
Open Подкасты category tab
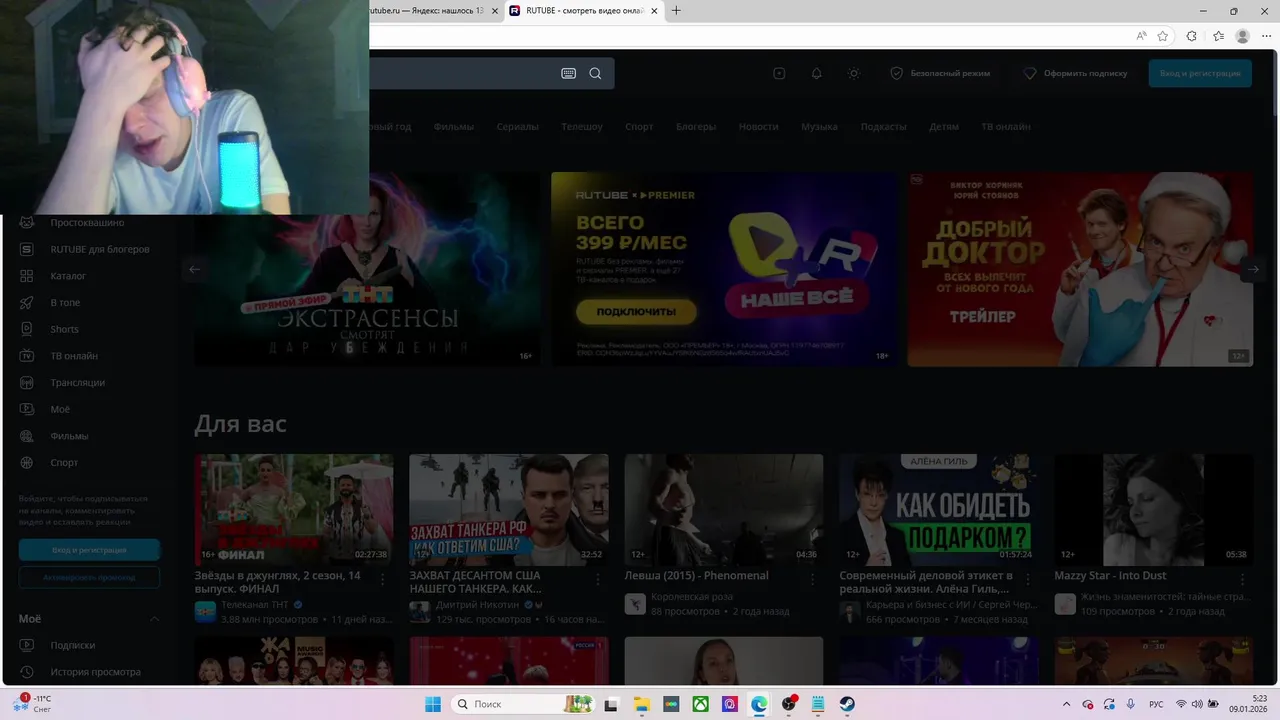[x=883, y=127]
